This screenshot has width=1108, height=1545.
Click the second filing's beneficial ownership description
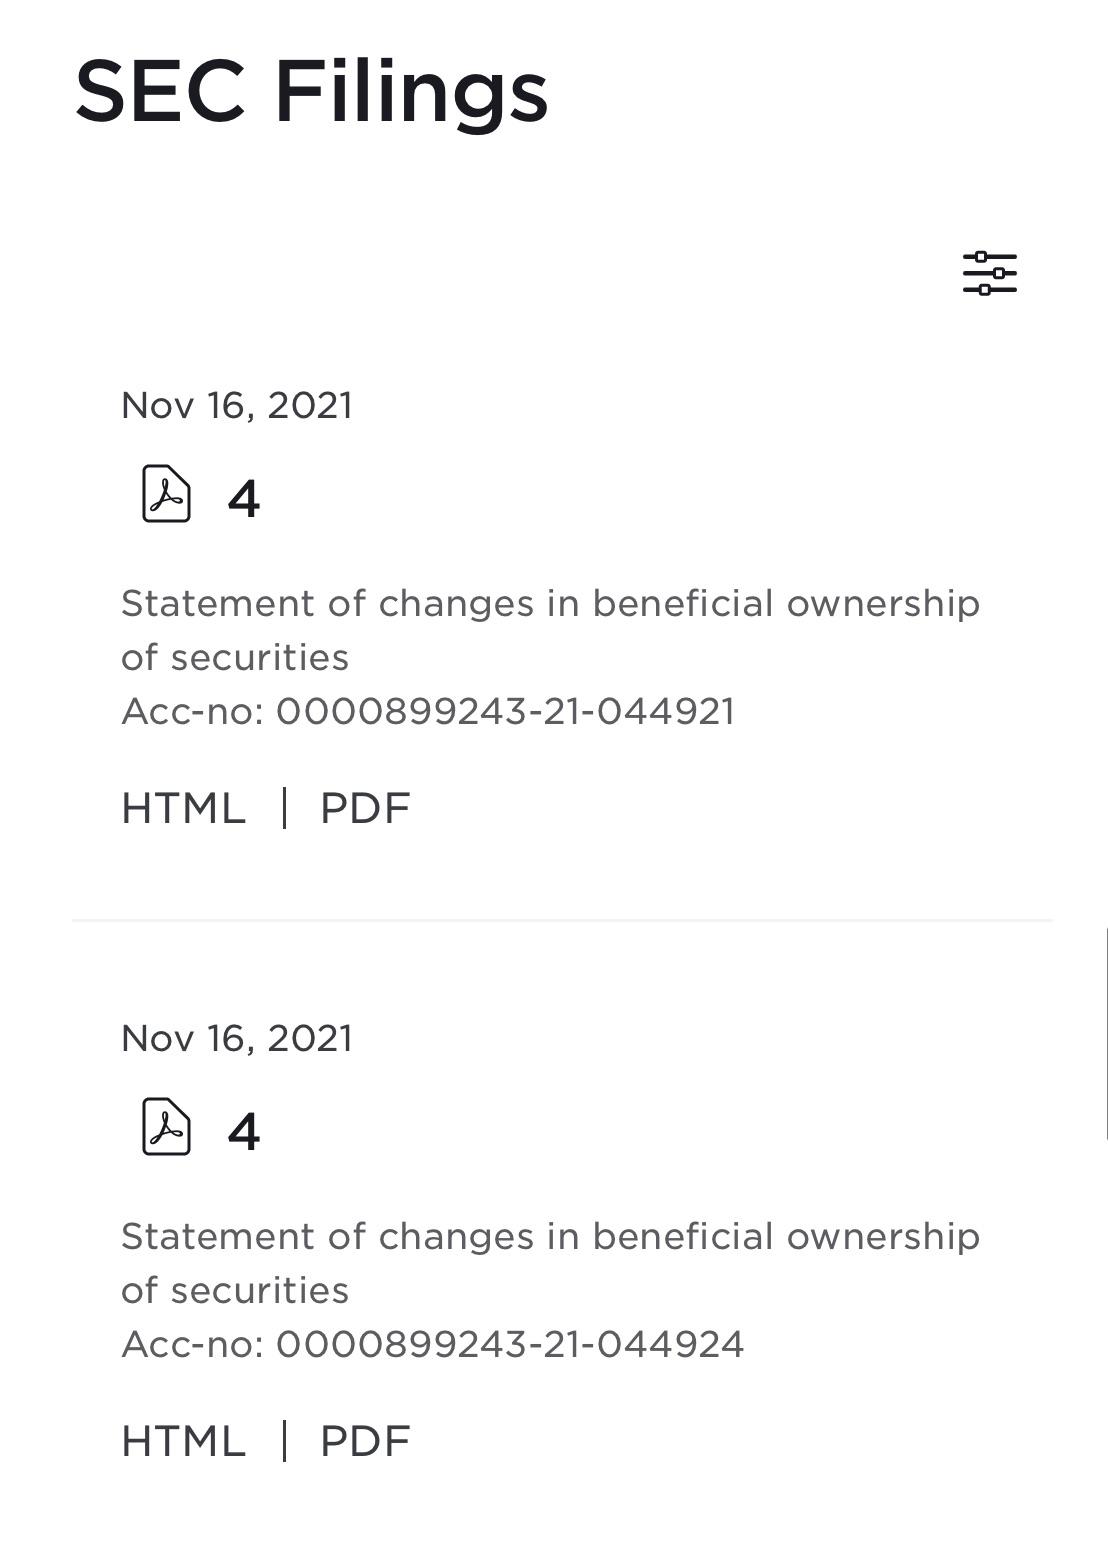(549, 1263)
